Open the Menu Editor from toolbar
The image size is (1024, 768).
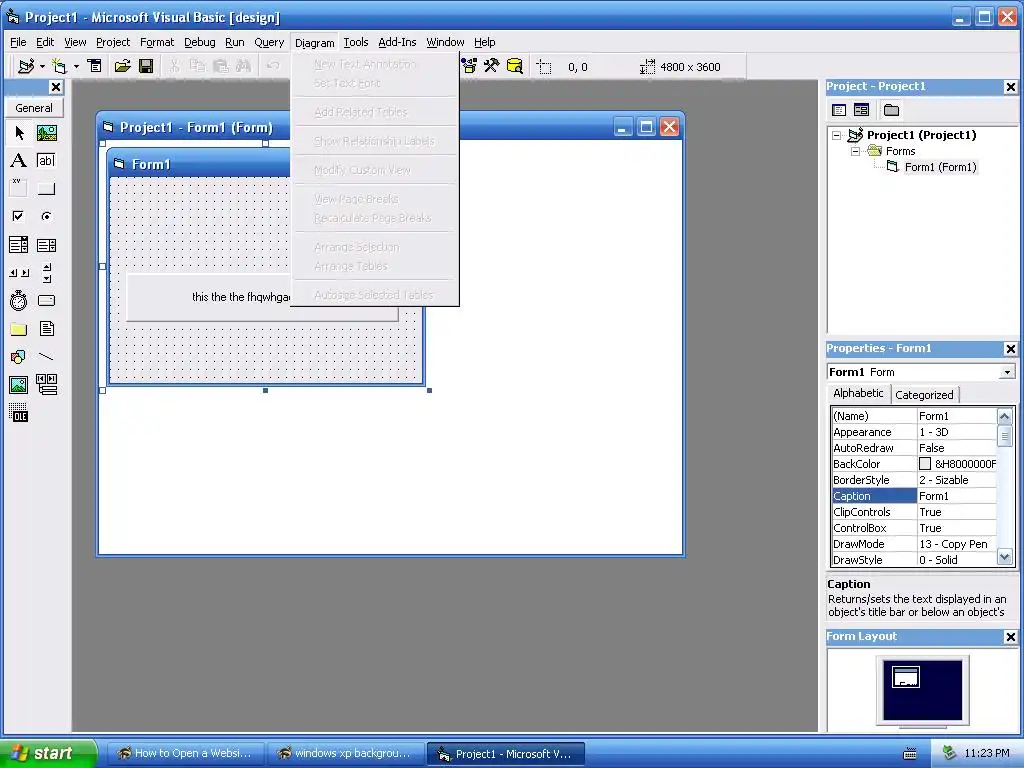95,66
